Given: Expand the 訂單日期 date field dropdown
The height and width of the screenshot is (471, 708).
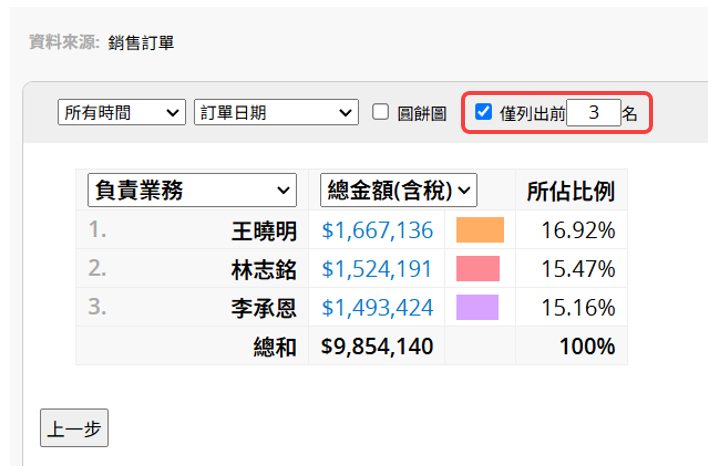Looking at the screenshot, I should [275, 113].
